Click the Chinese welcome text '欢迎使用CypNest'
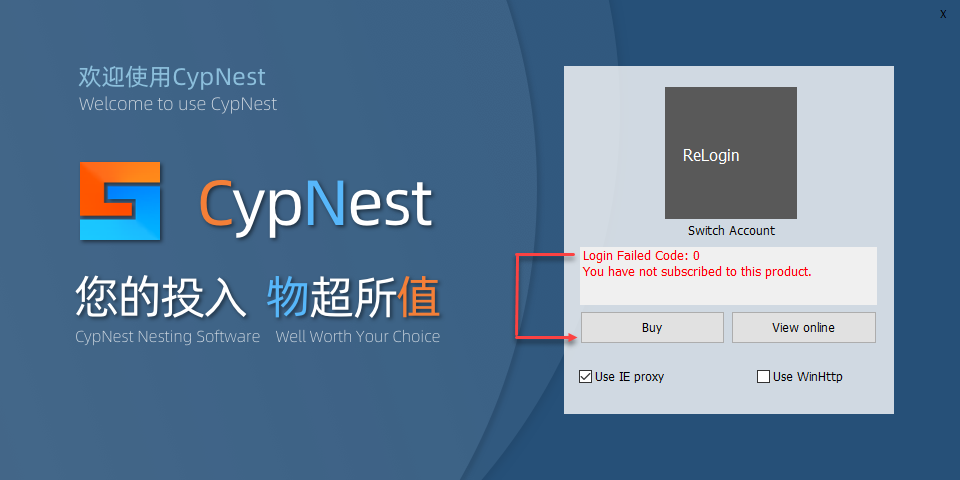The width and height of the screenshot is (960, 480). 172,77
